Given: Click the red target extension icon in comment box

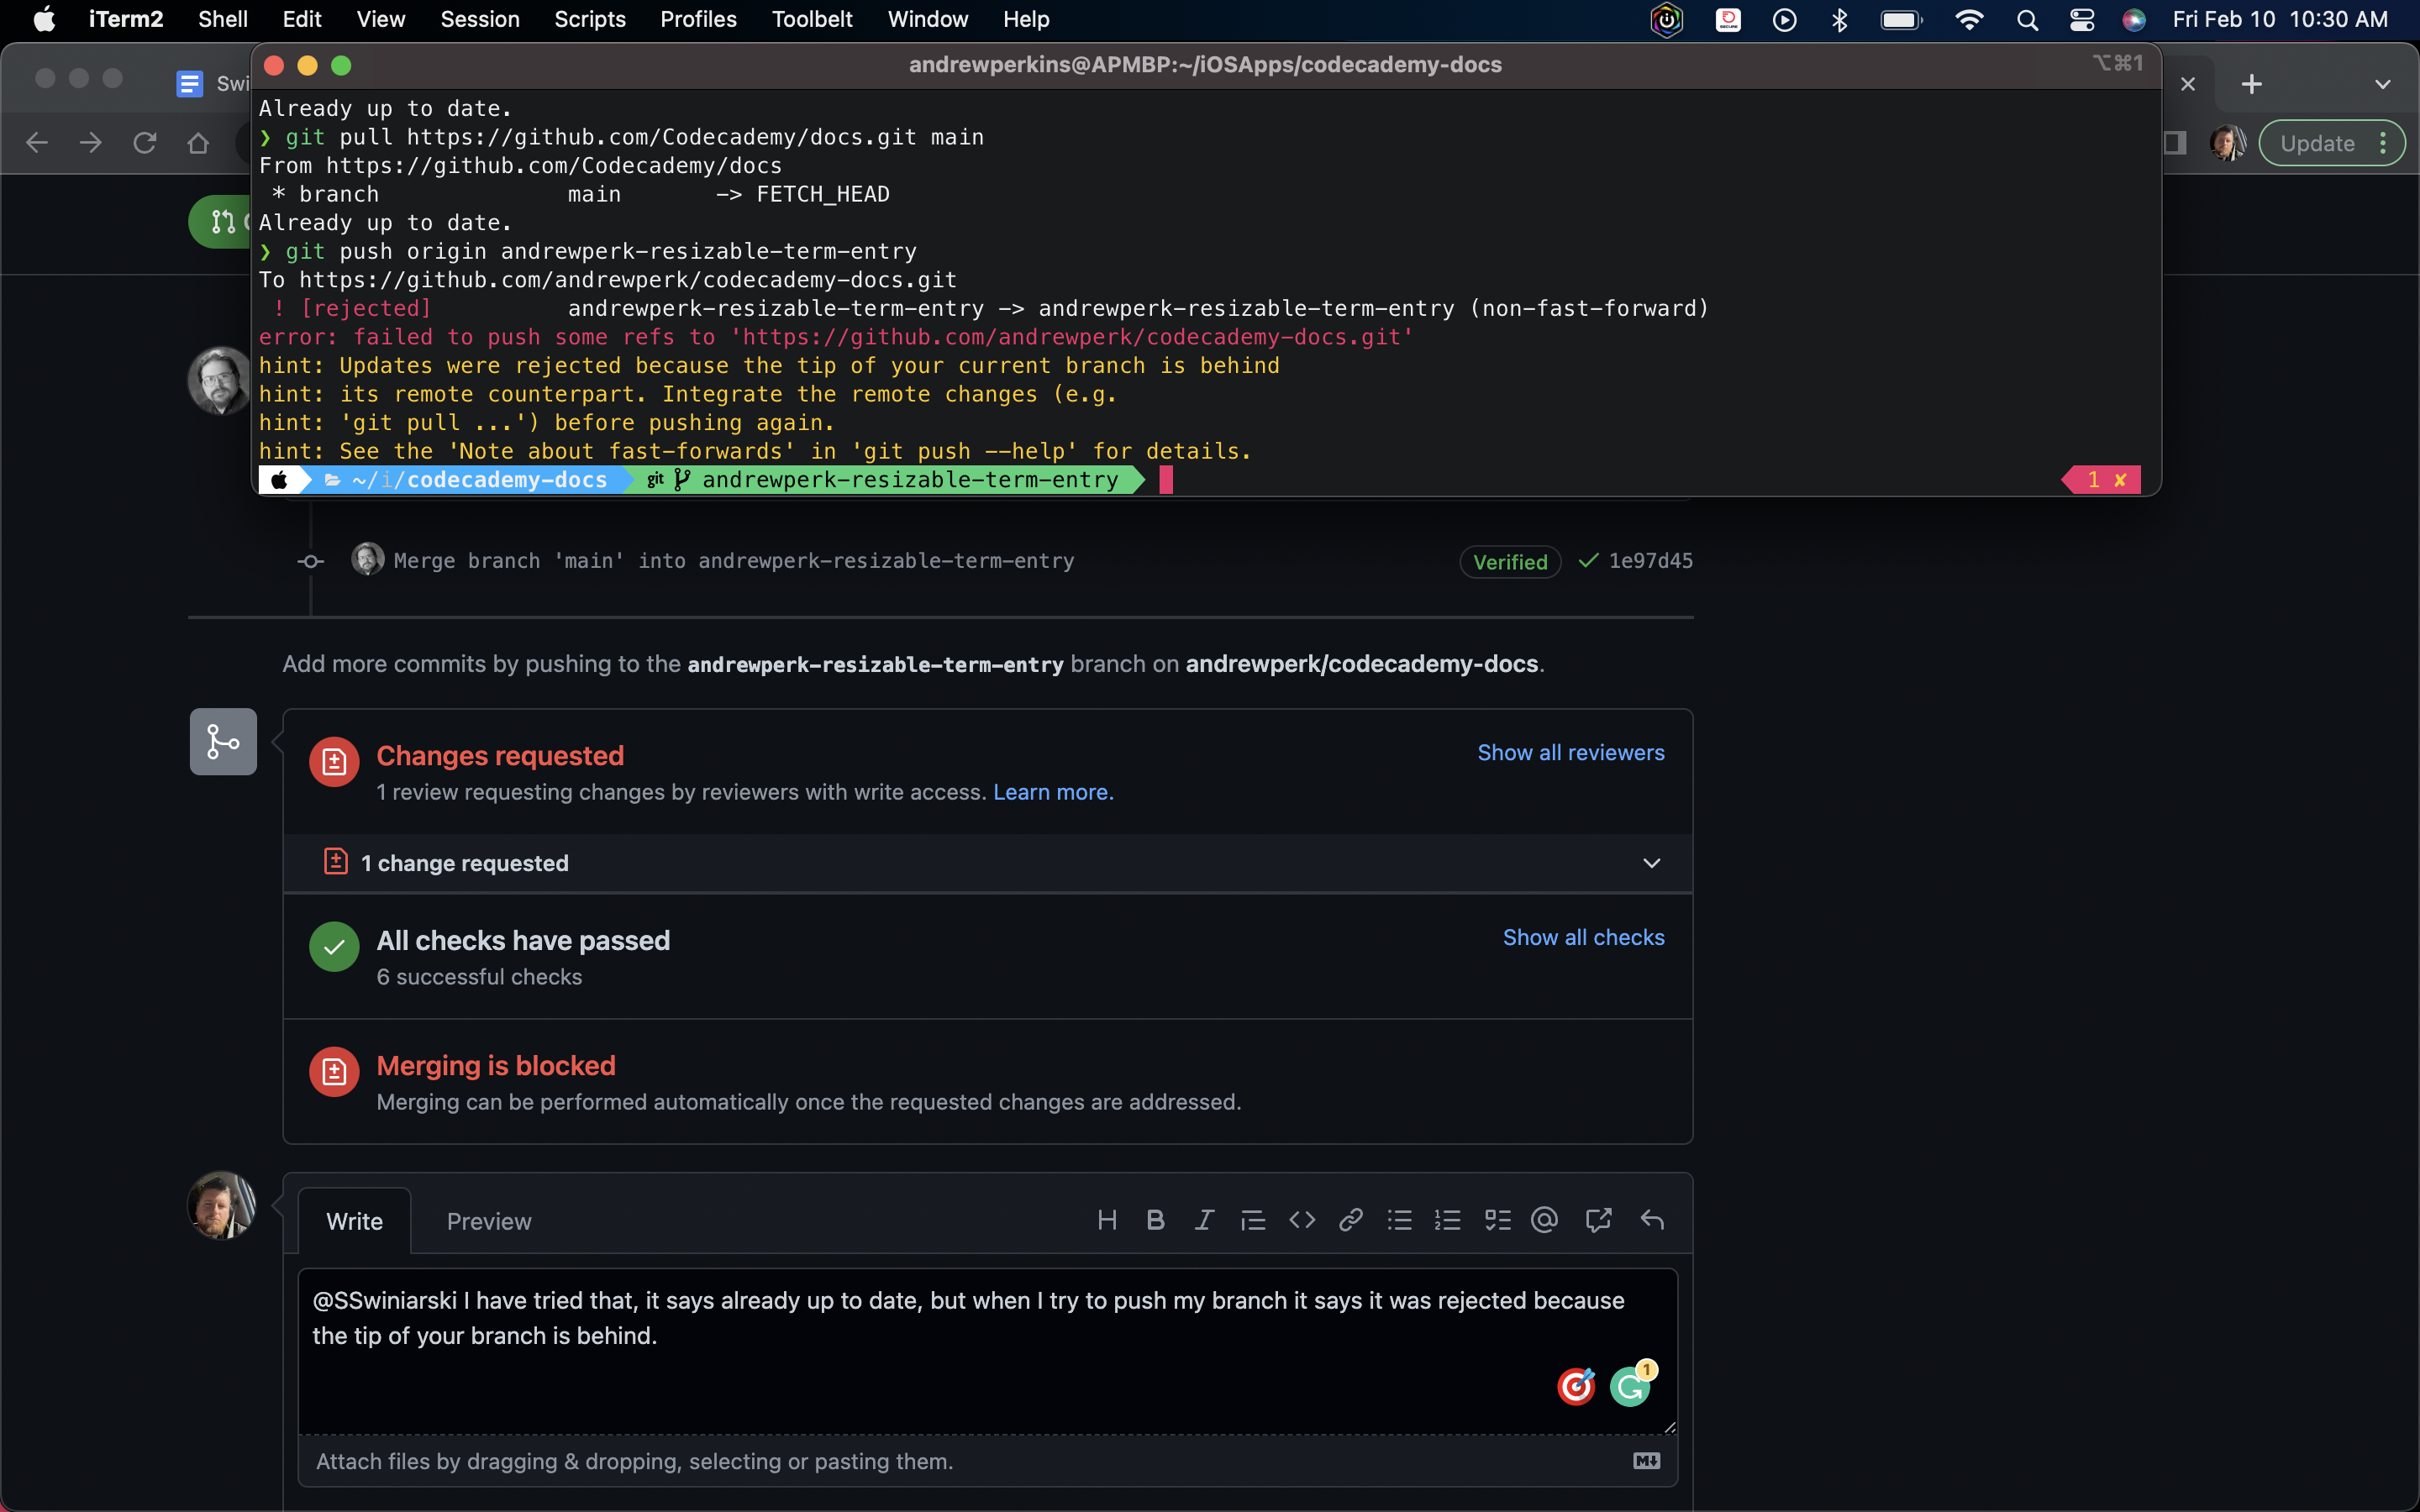Looking at the screenshot, I should point(1577,1386).
